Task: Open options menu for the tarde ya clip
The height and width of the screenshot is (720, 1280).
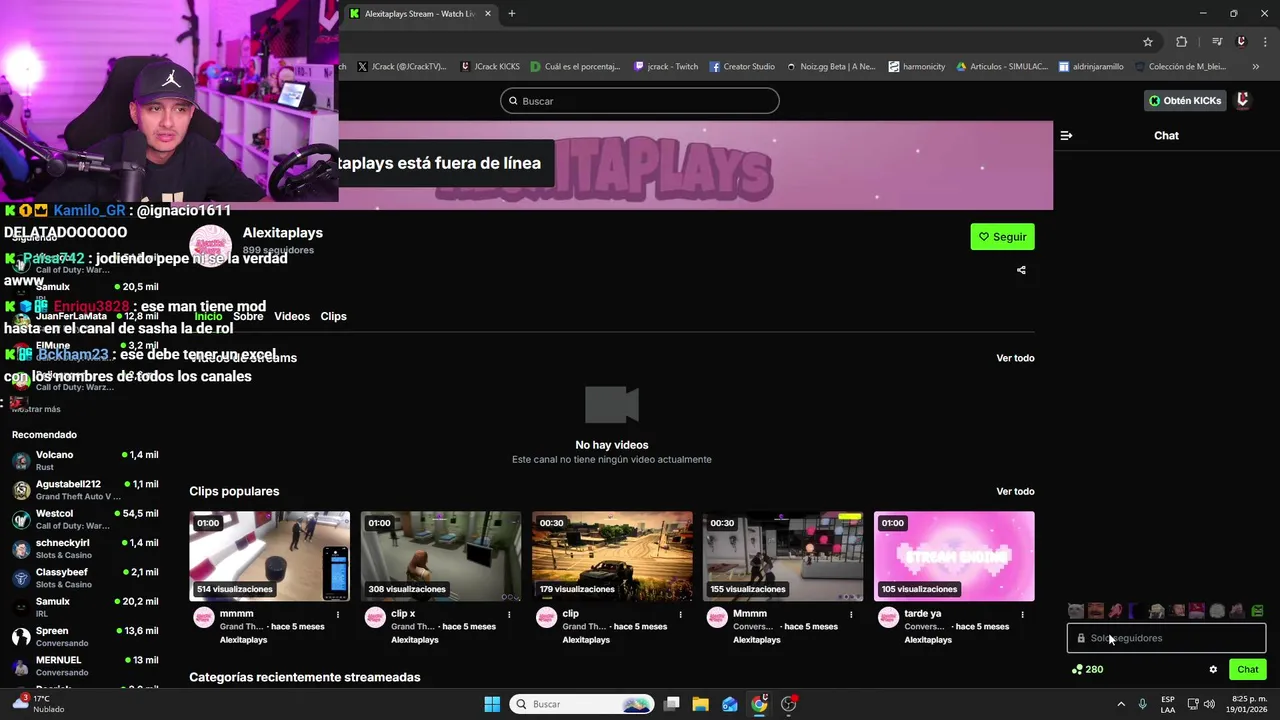Action: coord(1022,615)
